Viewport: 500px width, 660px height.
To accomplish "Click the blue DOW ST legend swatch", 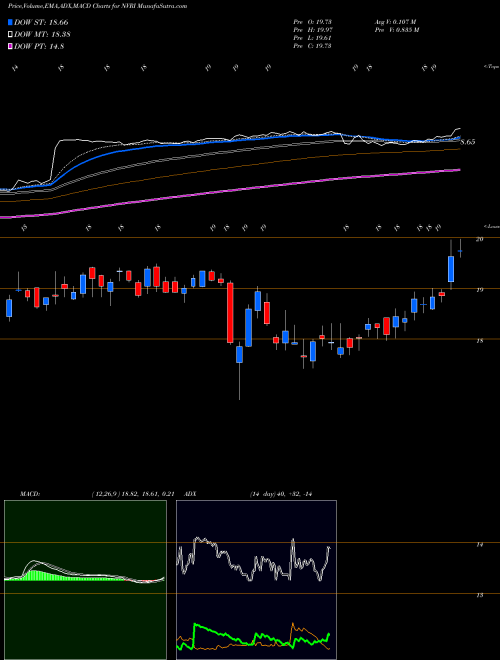I will tap(10, 22).
